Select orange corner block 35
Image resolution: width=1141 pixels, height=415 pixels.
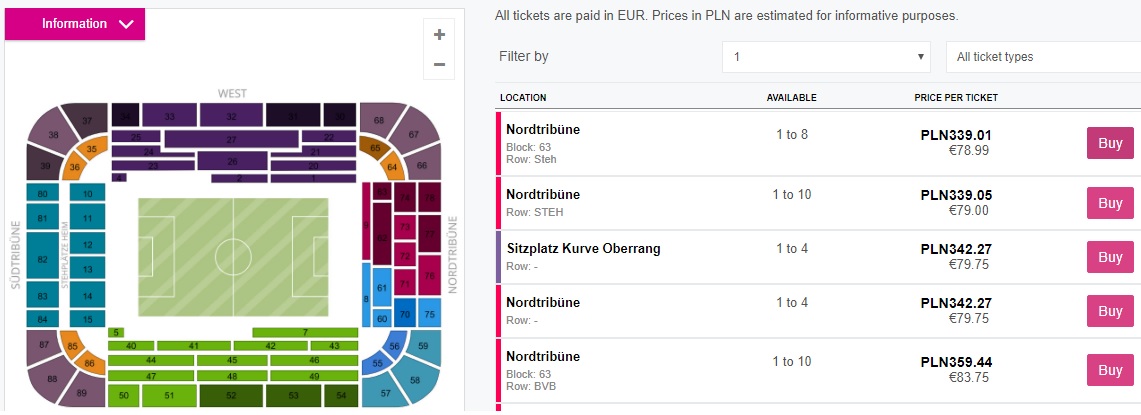(91, 150)
